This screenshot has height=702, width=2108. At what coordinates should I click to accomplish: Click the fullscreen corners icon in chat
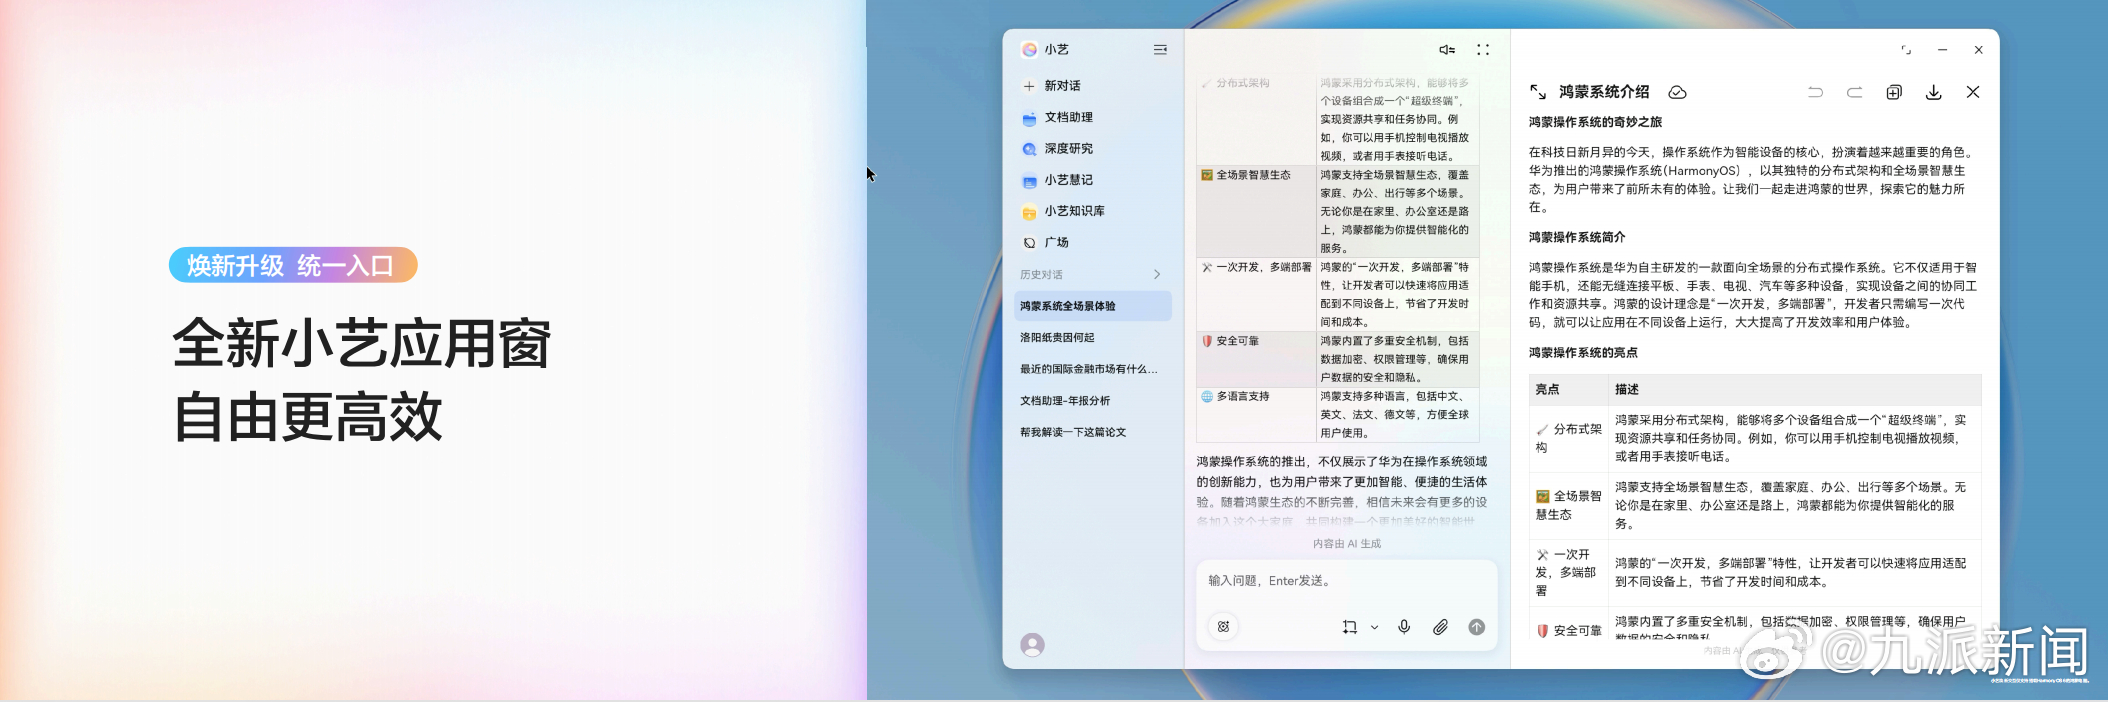[x=1483, y=49]
